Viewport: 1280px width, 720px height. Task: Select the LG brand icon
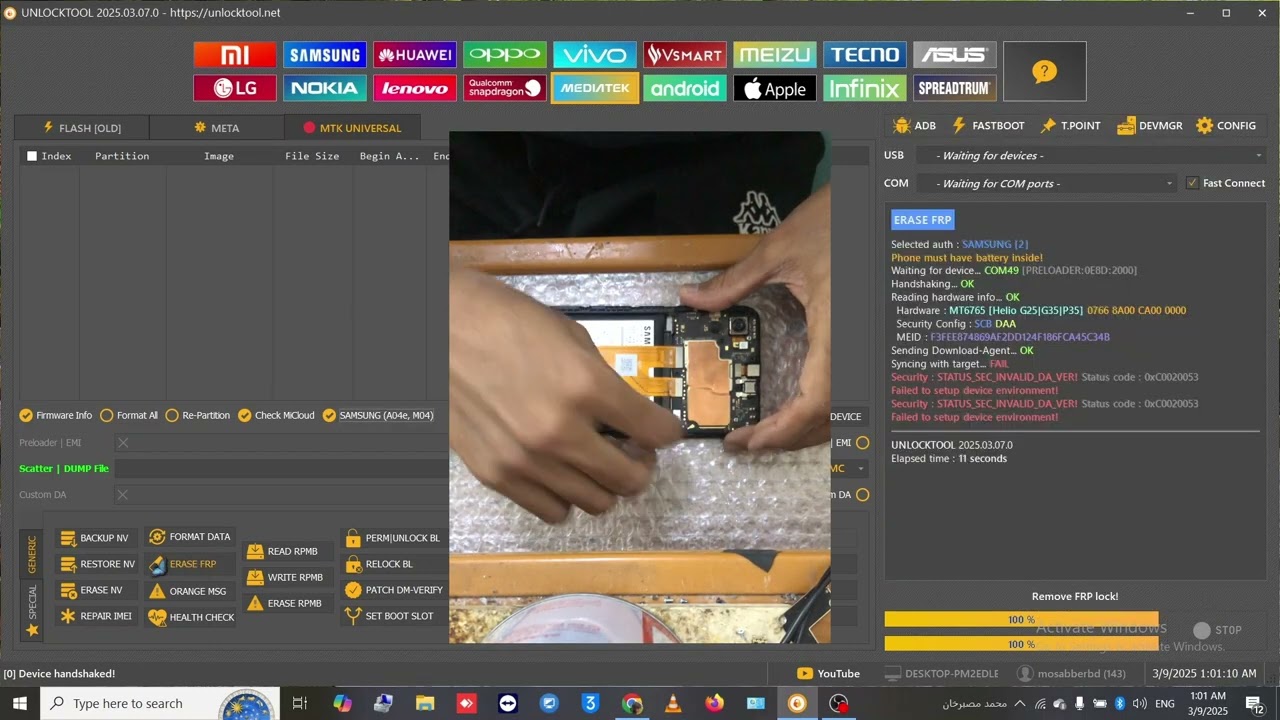tap(235, 88)
